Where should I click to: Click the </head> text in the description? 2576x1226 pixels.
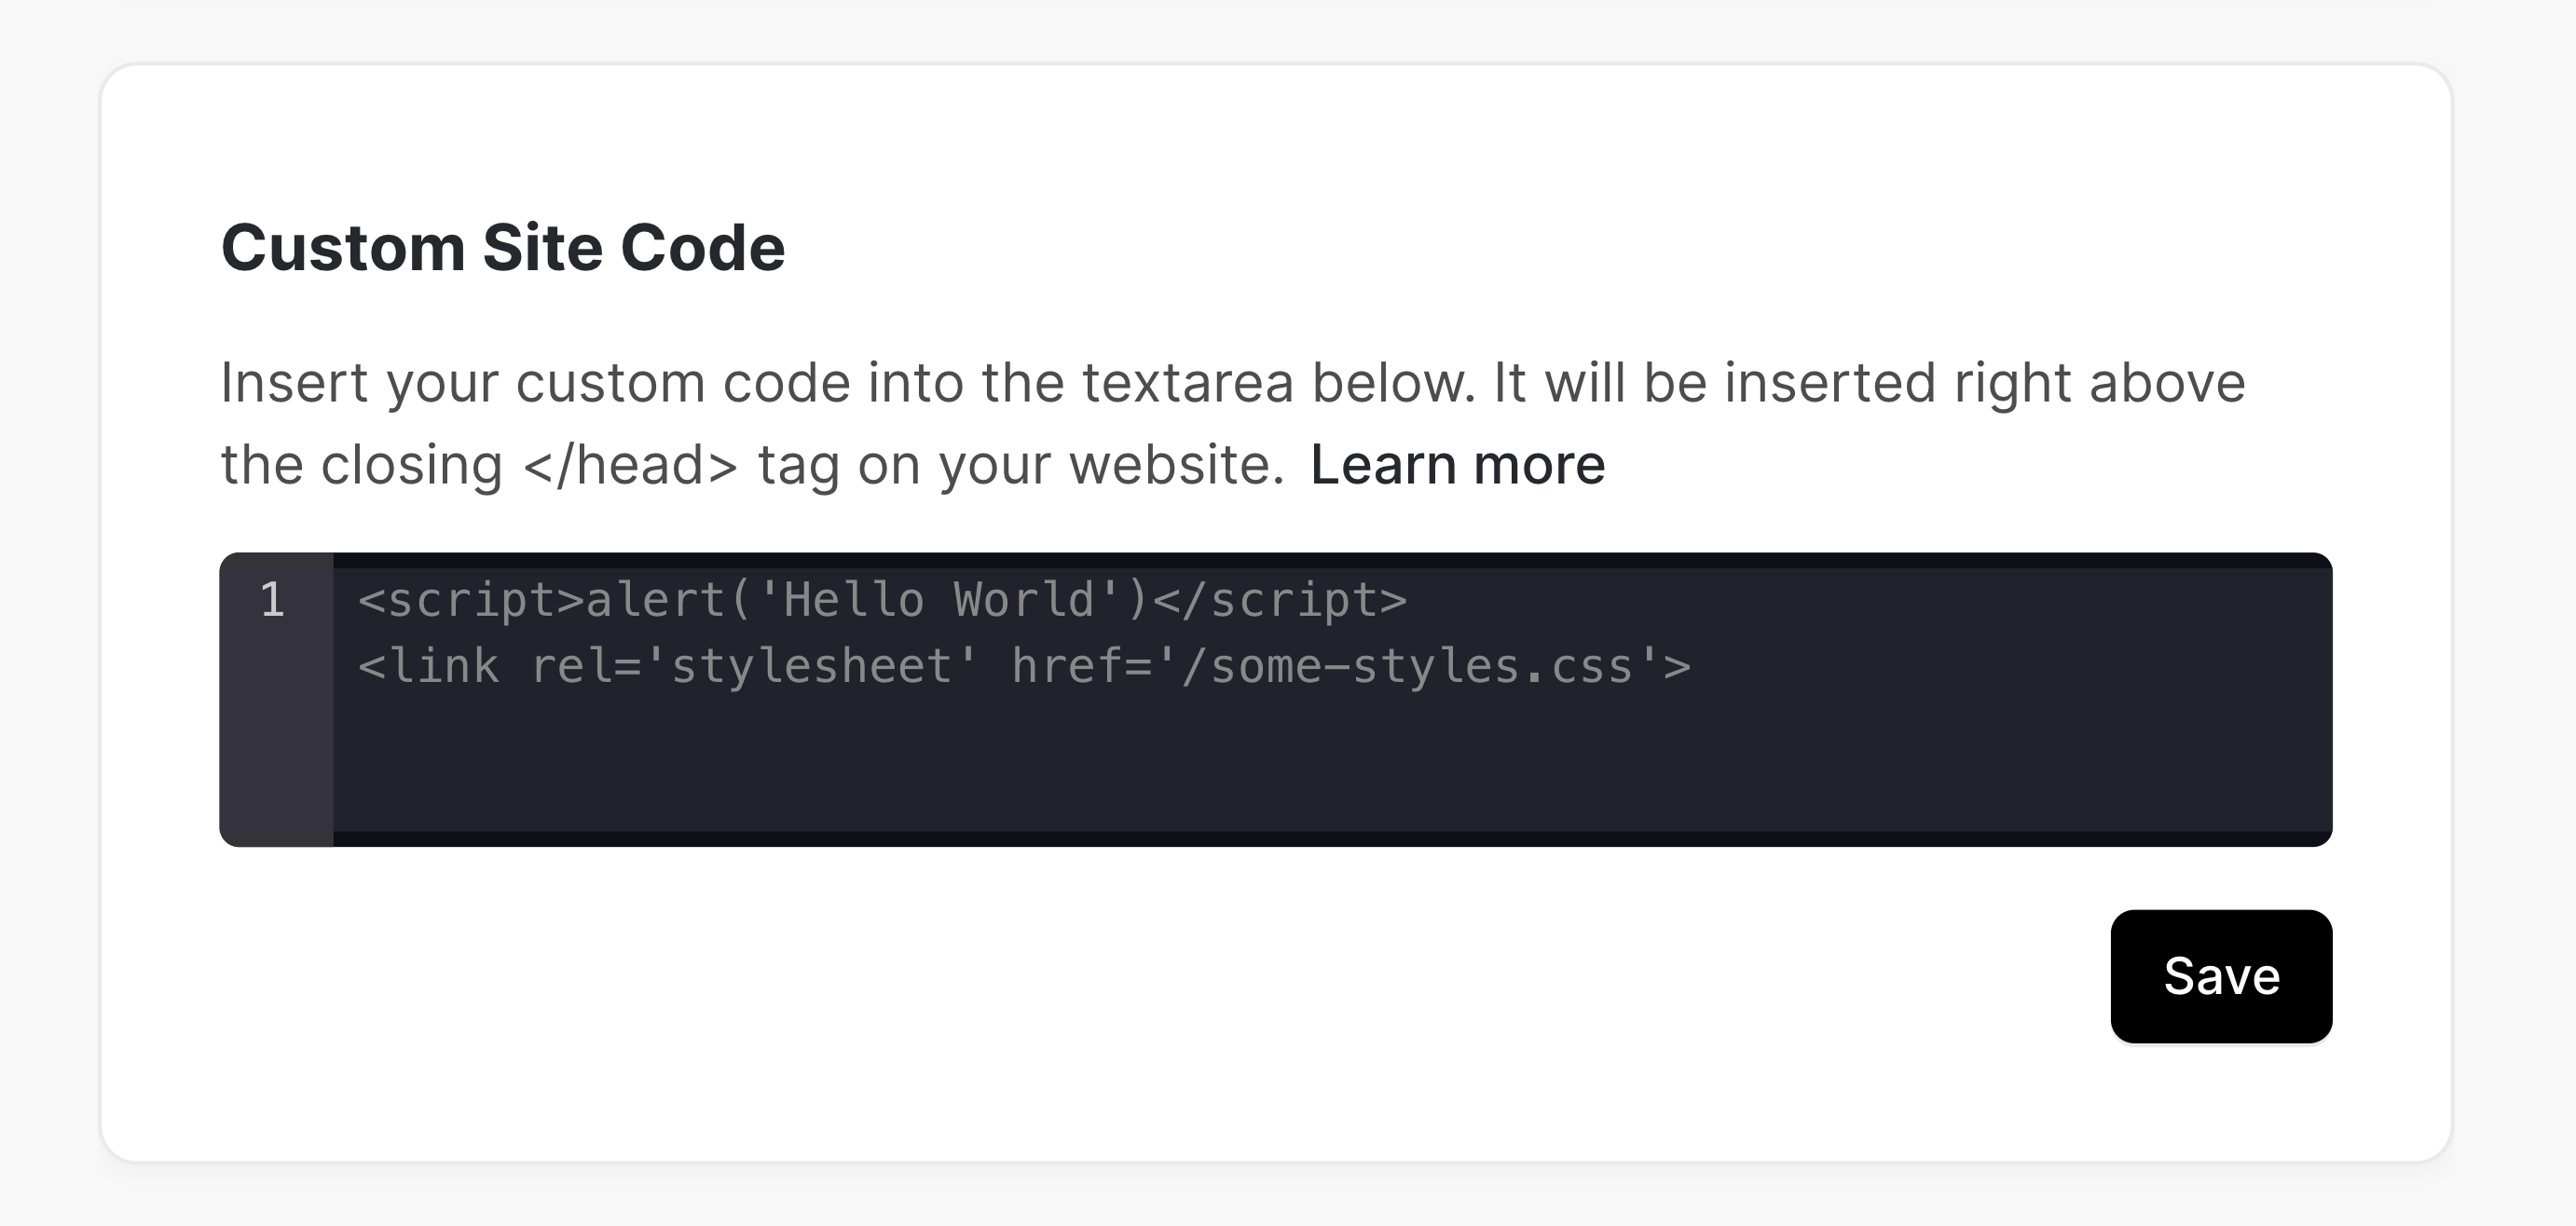[x=630, y=465]
